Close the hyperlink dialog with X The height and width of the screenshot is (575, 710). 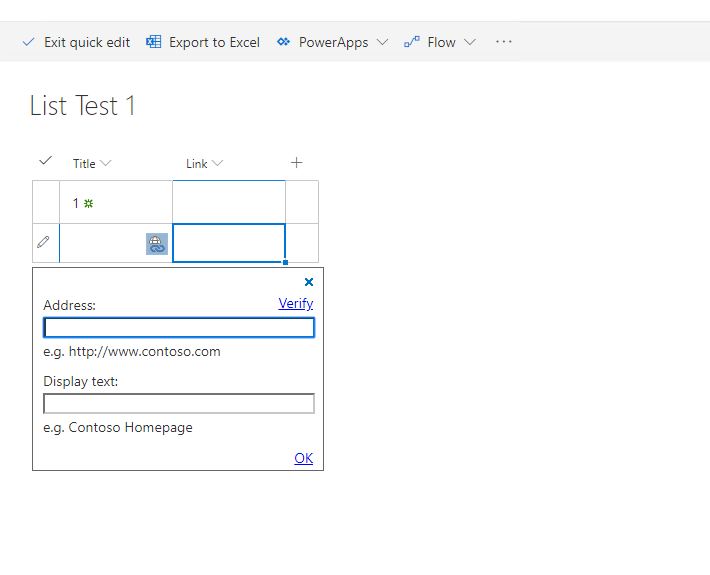[x=309, y=282]
